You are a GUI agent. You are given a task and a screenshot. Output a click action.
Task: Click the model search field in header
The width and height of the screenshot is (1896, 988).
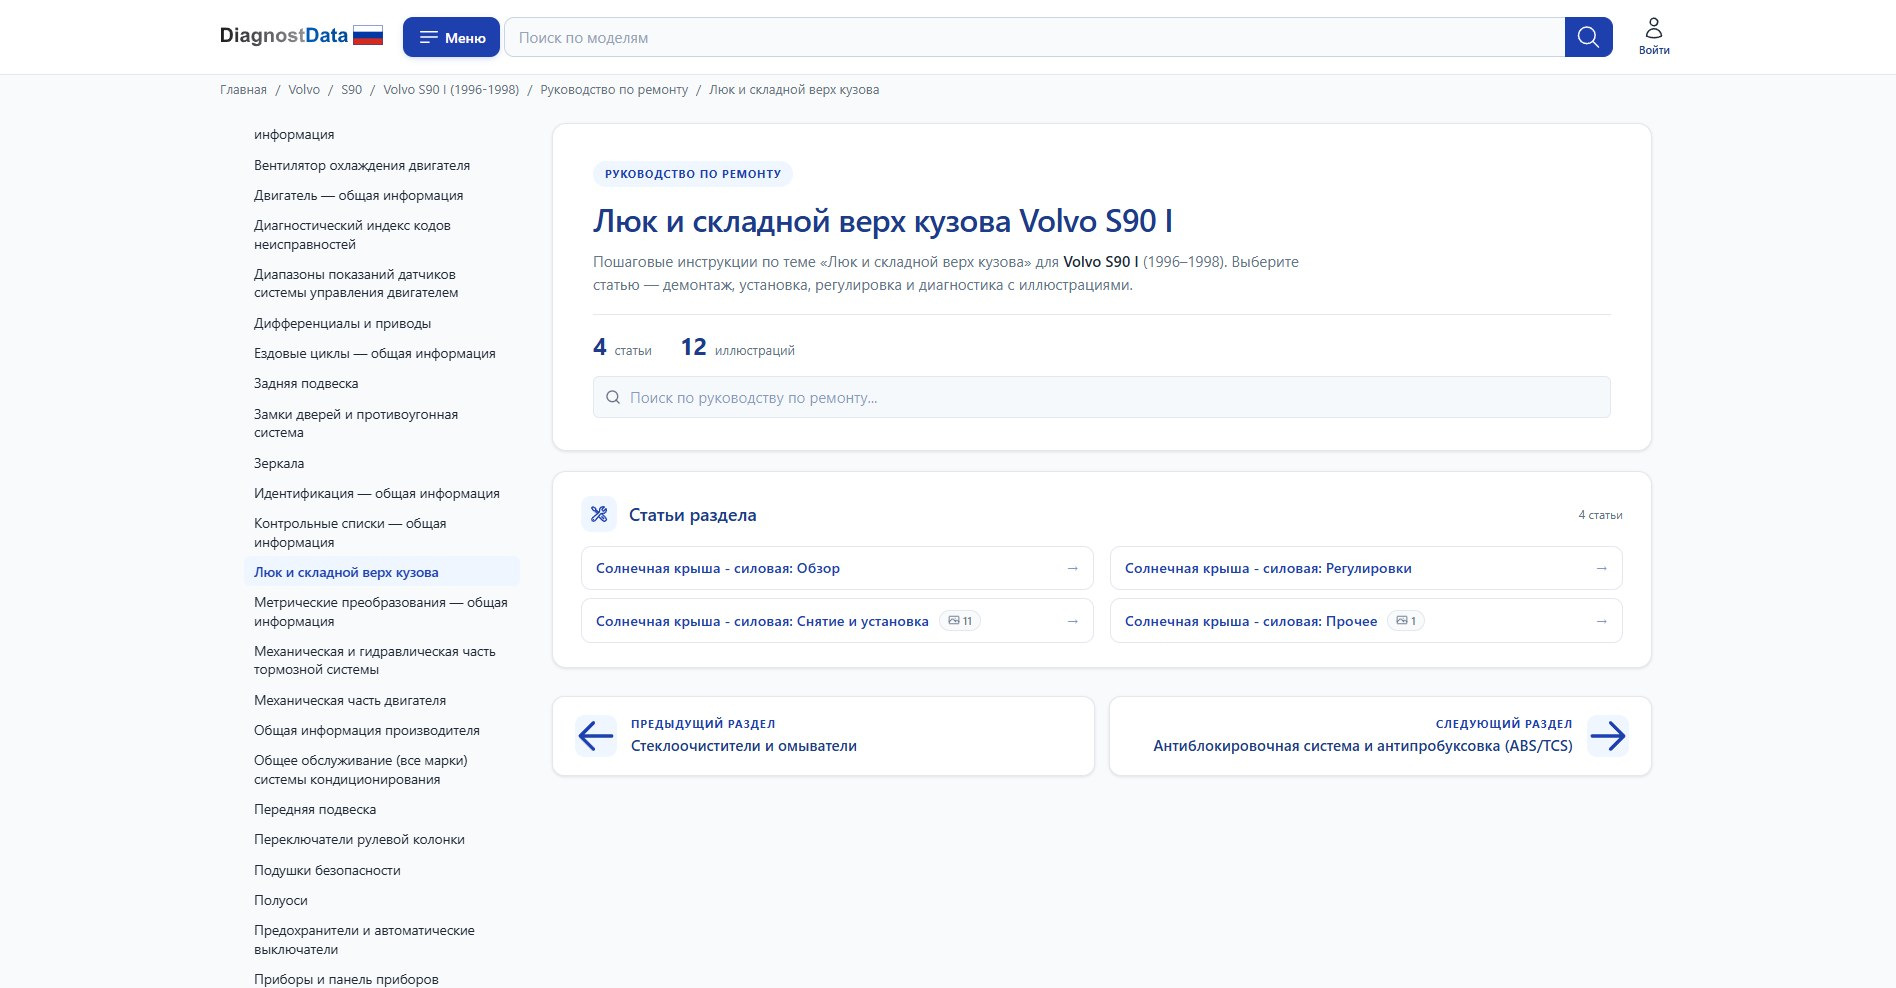tap(1034, 37)
